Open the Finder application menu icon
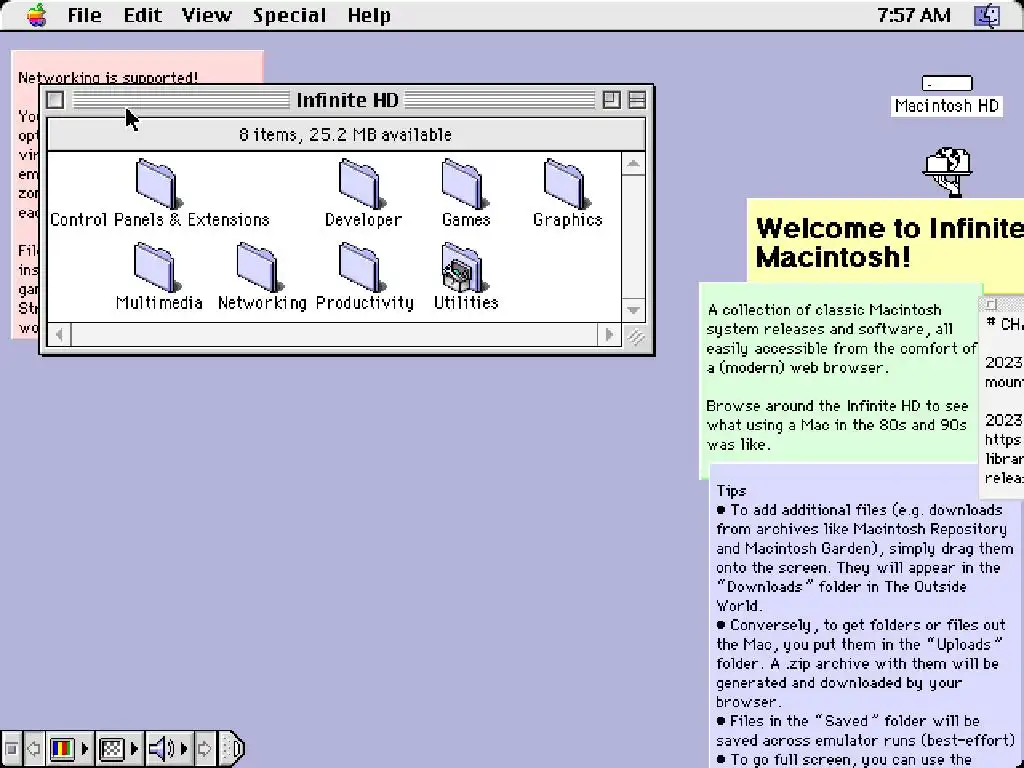The width and height of the screenshot is (1024, 768). click(987, 15)
